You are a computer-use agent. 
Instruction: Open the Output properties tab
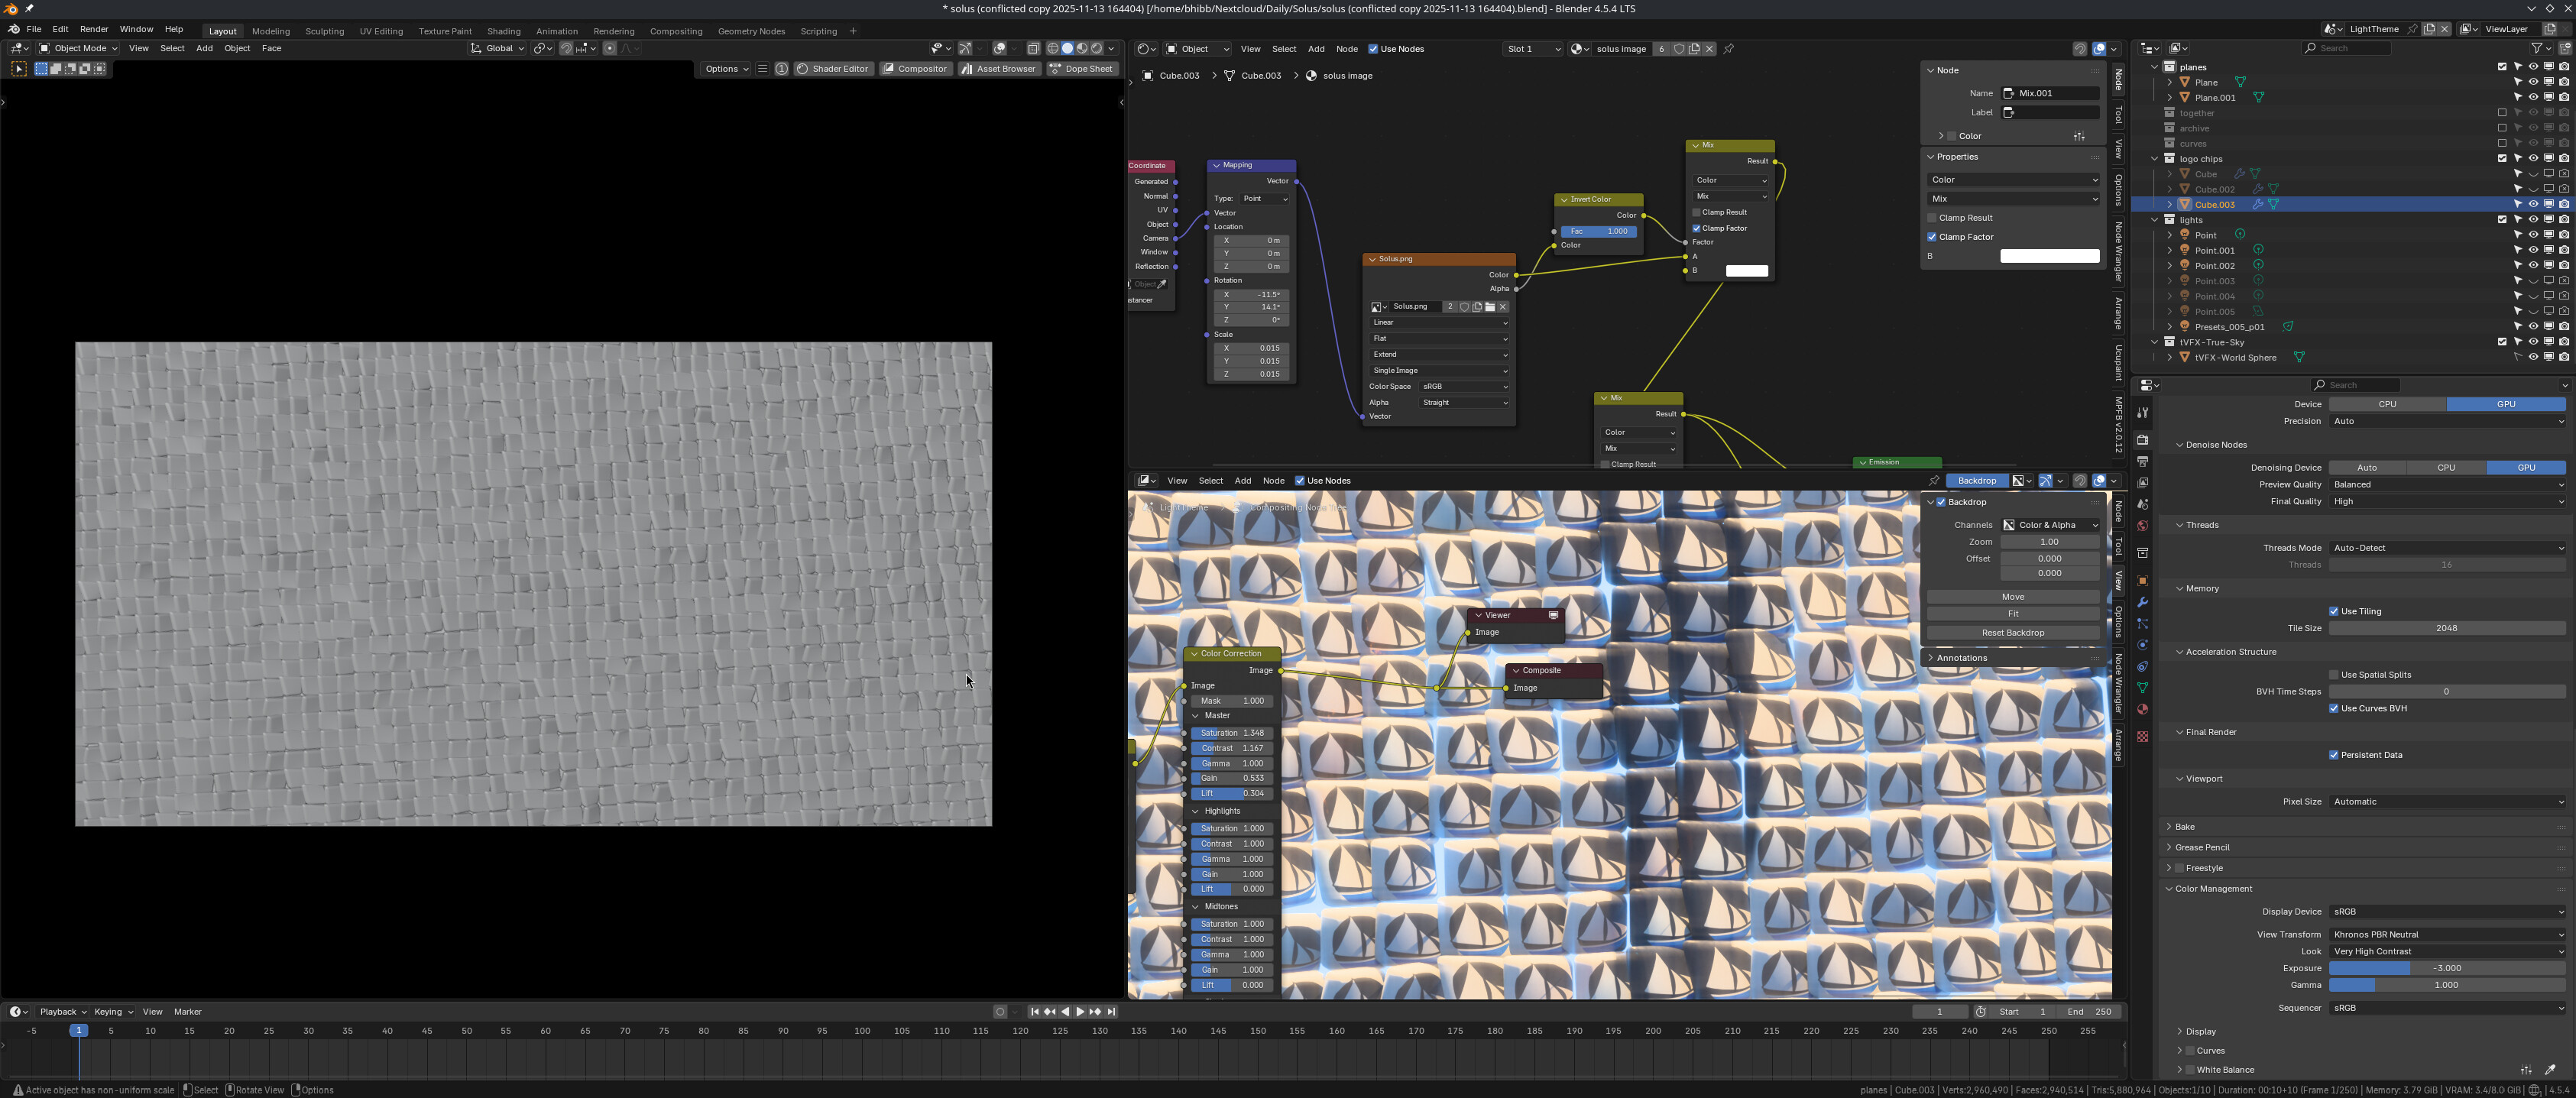pos(2142,461)
